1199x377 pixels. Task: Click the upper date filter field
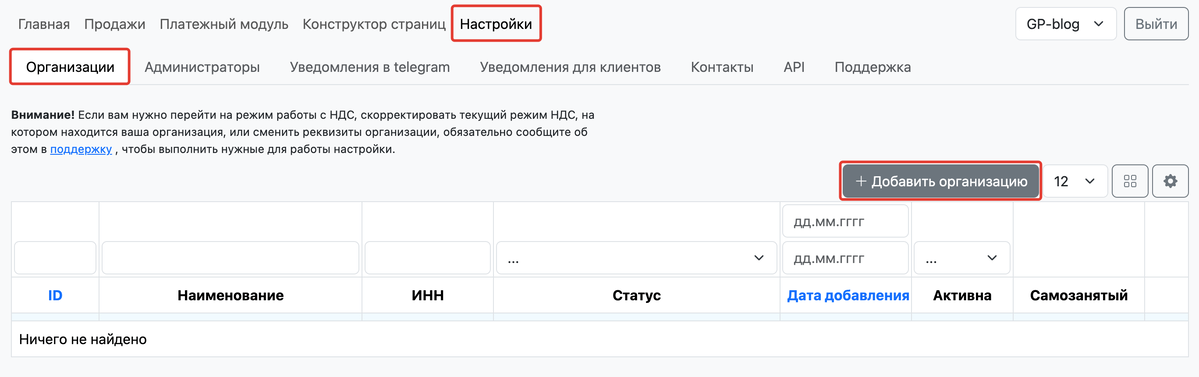click(x=845, y=221)
